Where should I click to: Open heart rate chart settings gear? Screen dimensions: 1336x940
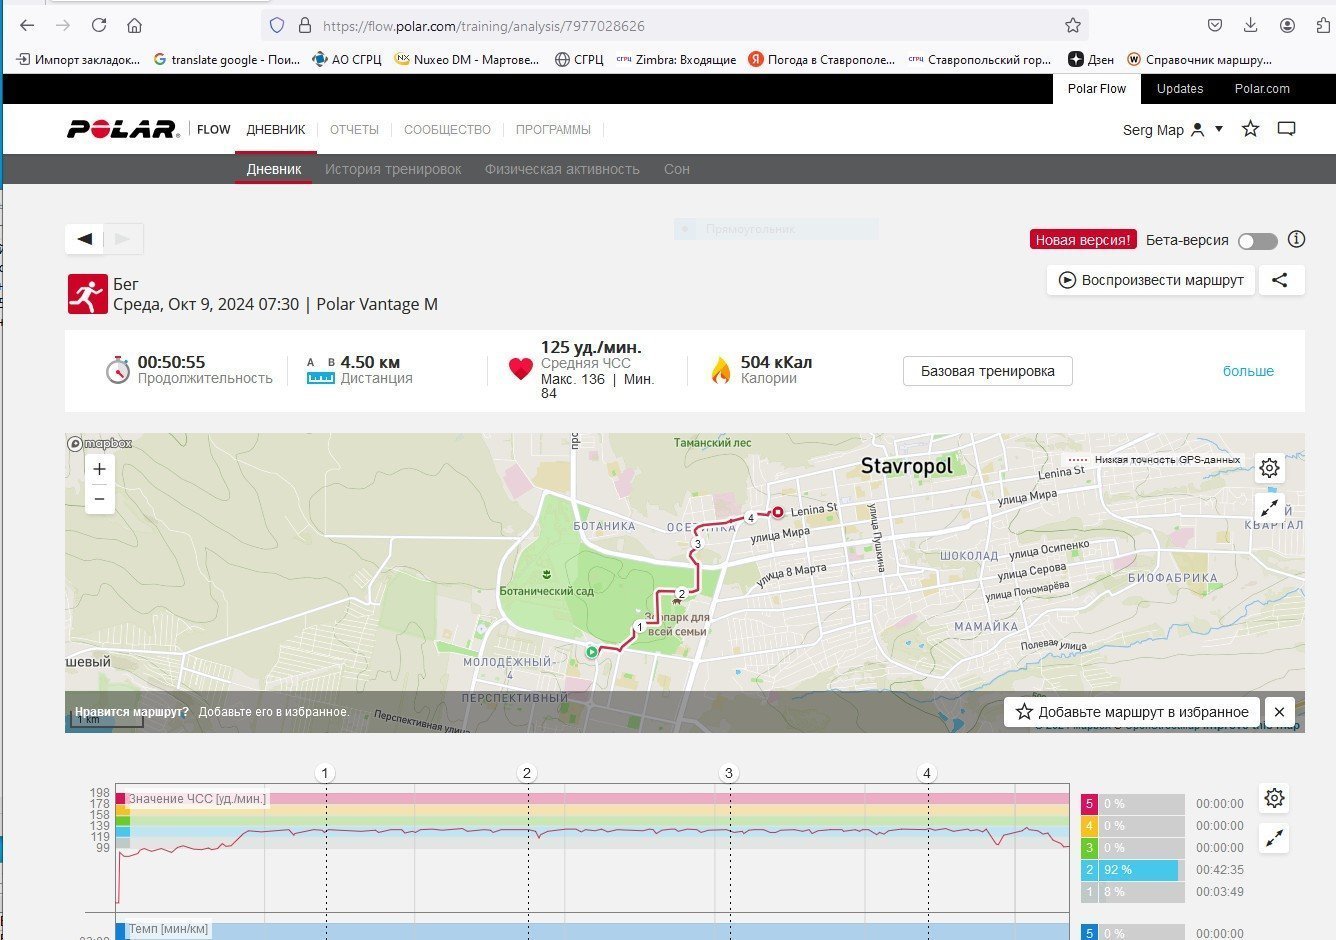[x=1274, y=798]
